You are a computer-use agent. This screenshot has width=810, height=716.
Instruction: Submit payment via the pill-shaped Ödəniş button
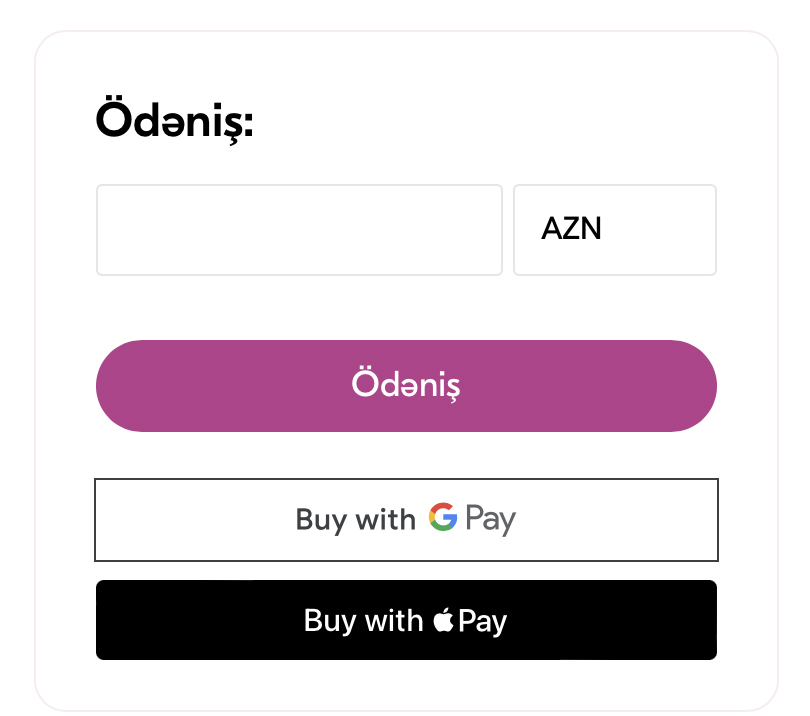click(x=406, y=386)
